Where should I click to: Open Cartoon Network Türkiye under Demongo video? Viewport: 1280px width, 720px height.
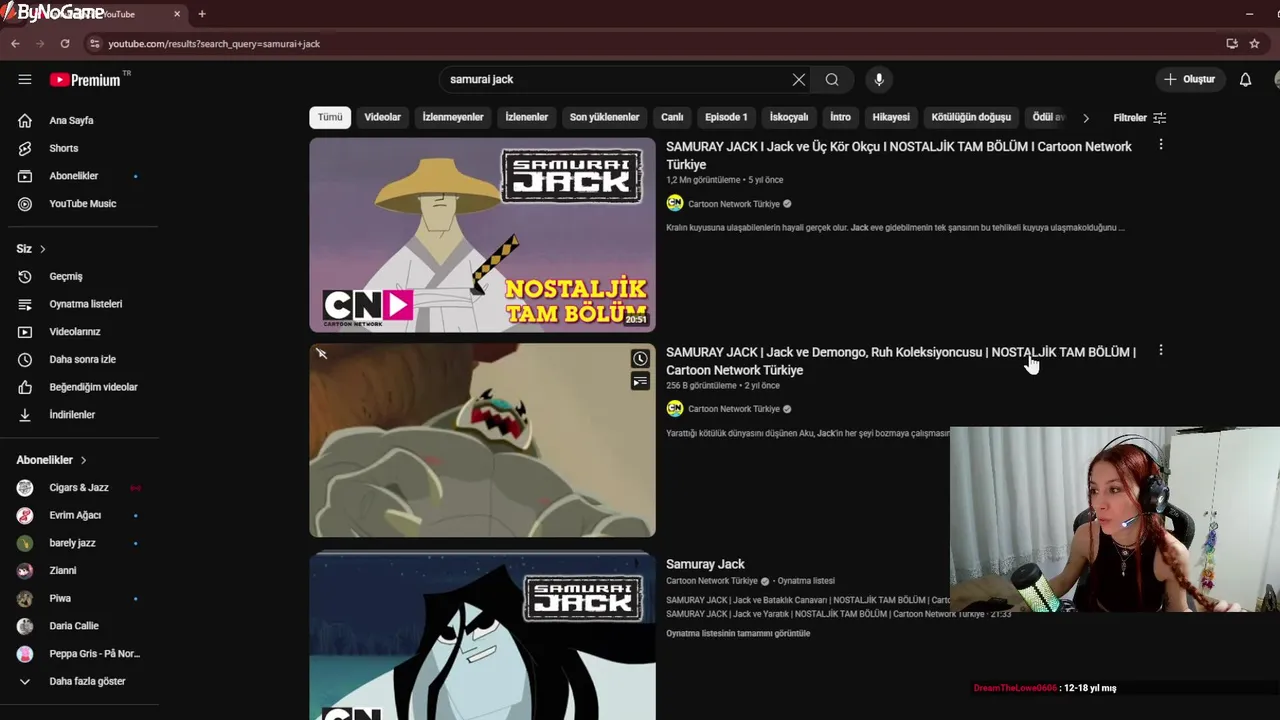(x=734, y=409)
